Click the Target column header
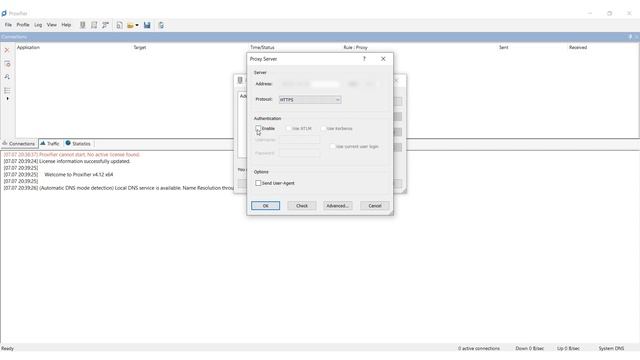 tap(140, 47)
